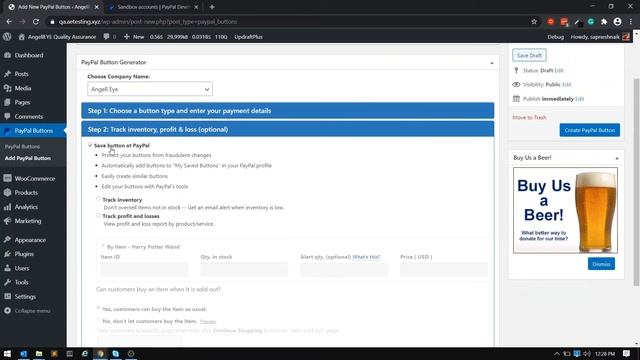Select By Item - Harry Potter Wand radio
Viewport: 640px width, 360px height.
pos(103,246)
